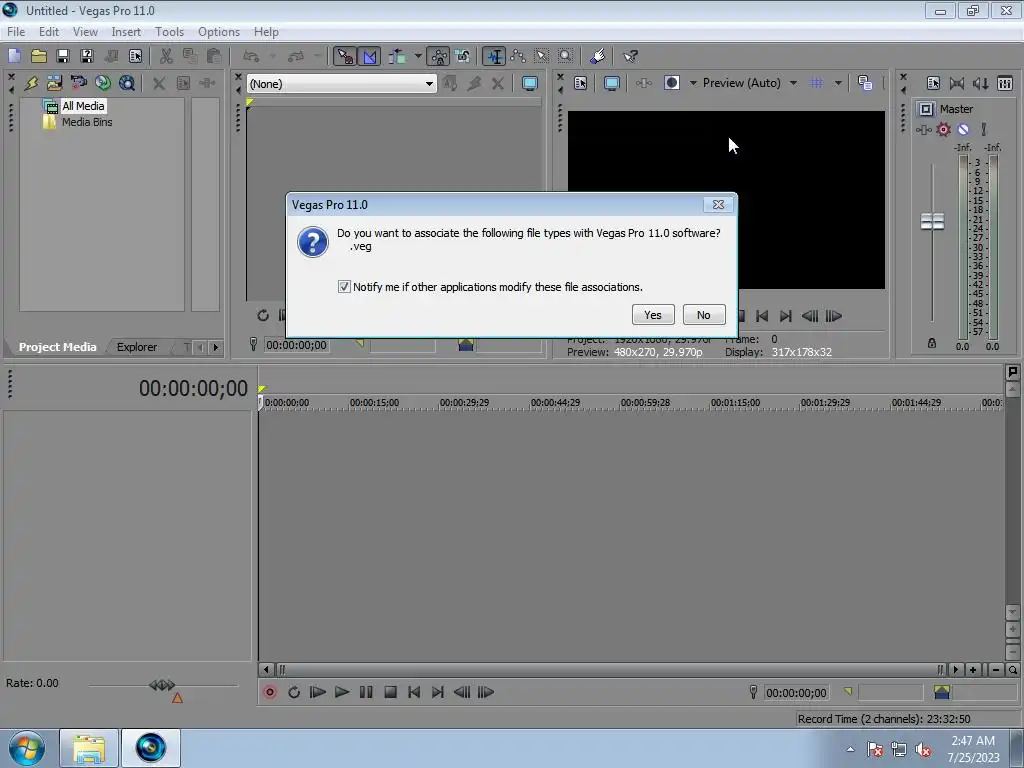This screenshot has width=1024, height=768.
Task: Switch to Explorer tab
Action: [136, 347]
